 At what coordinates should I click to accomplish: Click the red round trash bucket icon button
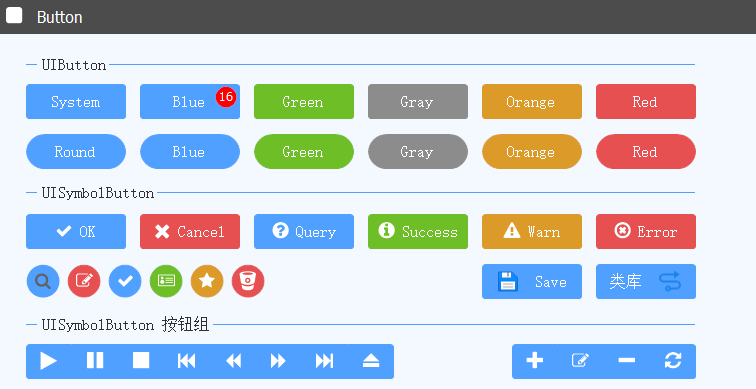(248, 281)
